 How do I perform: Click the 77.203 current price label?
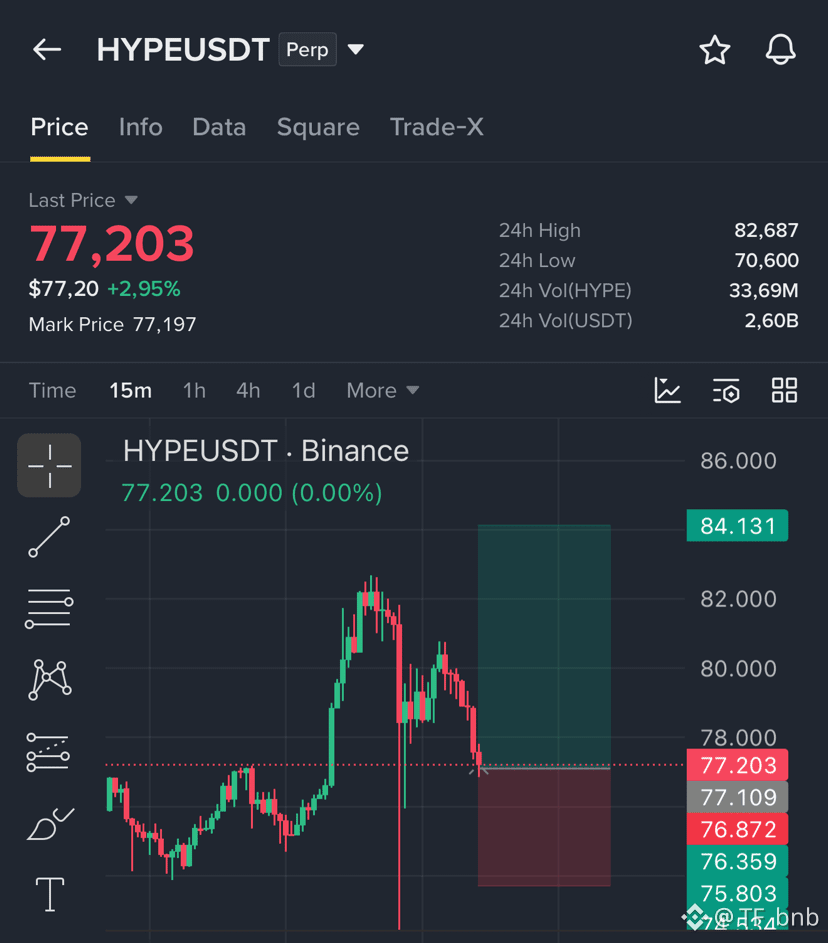point(737,765)
